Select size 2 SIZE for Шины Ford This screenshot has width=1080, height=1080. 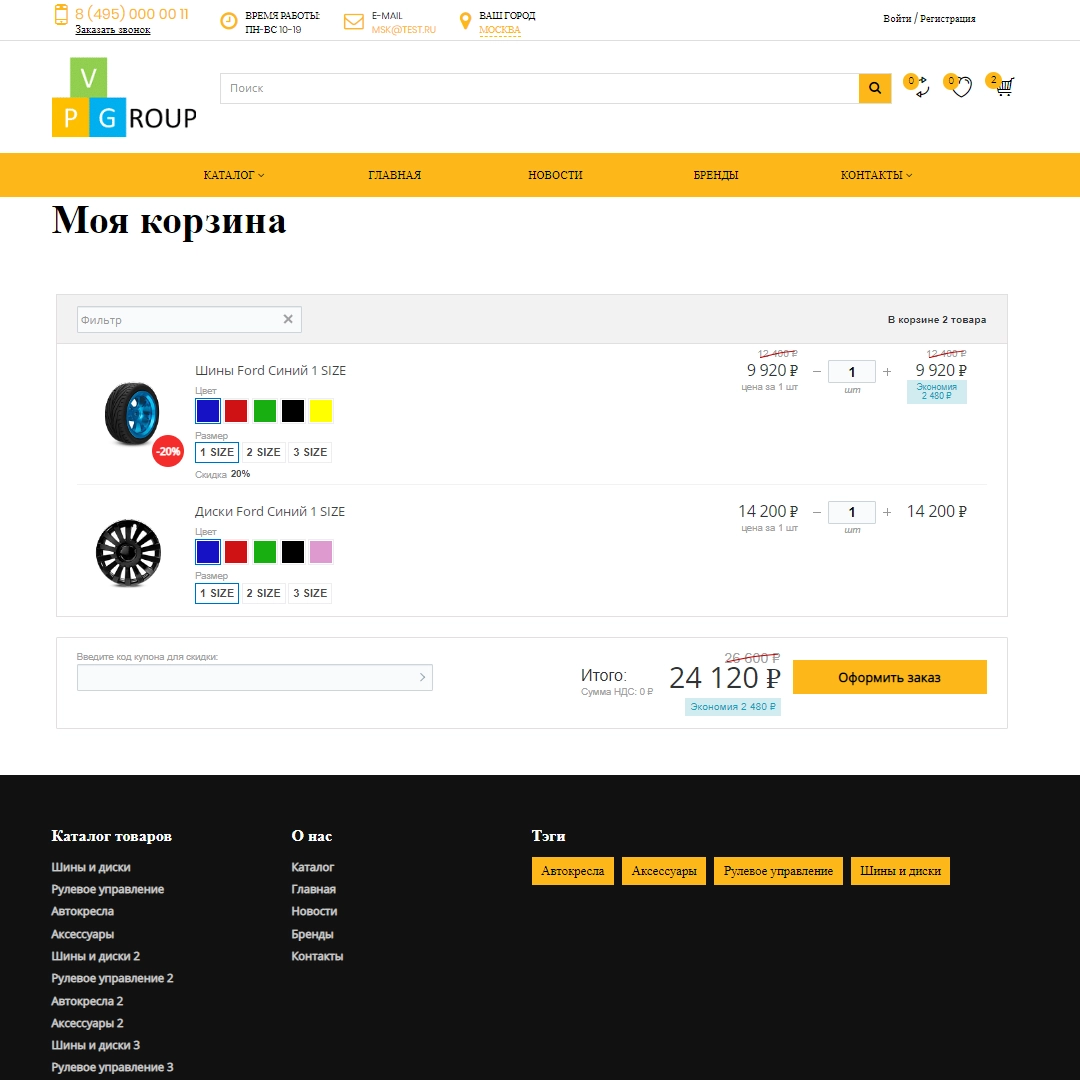262,452
